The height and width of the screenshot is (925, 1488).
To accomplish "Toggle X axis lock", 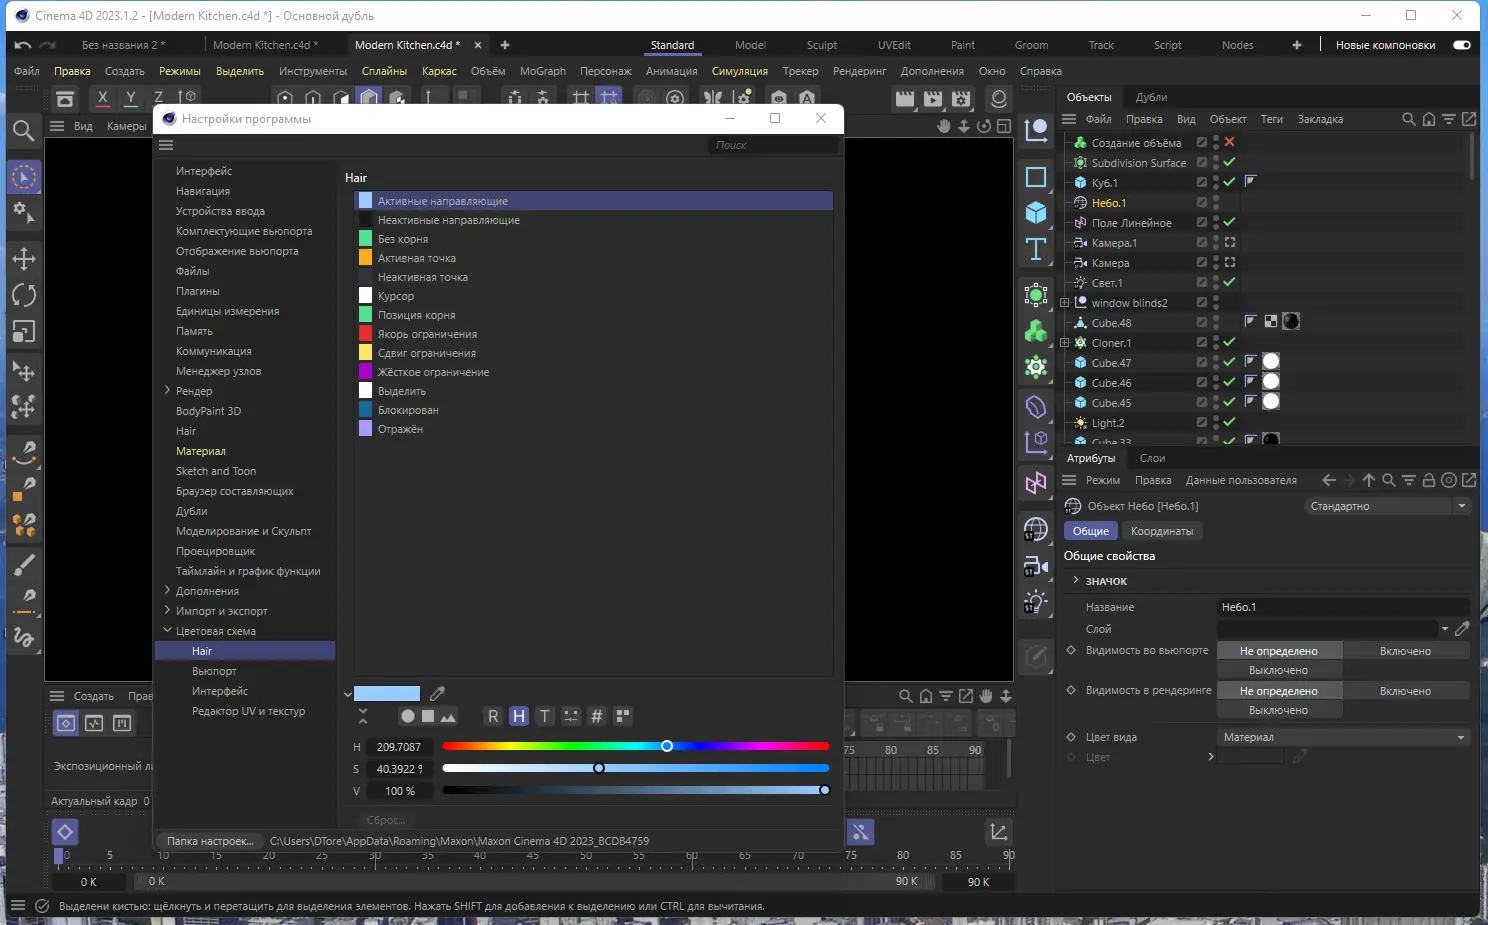I will pos(102,98).
